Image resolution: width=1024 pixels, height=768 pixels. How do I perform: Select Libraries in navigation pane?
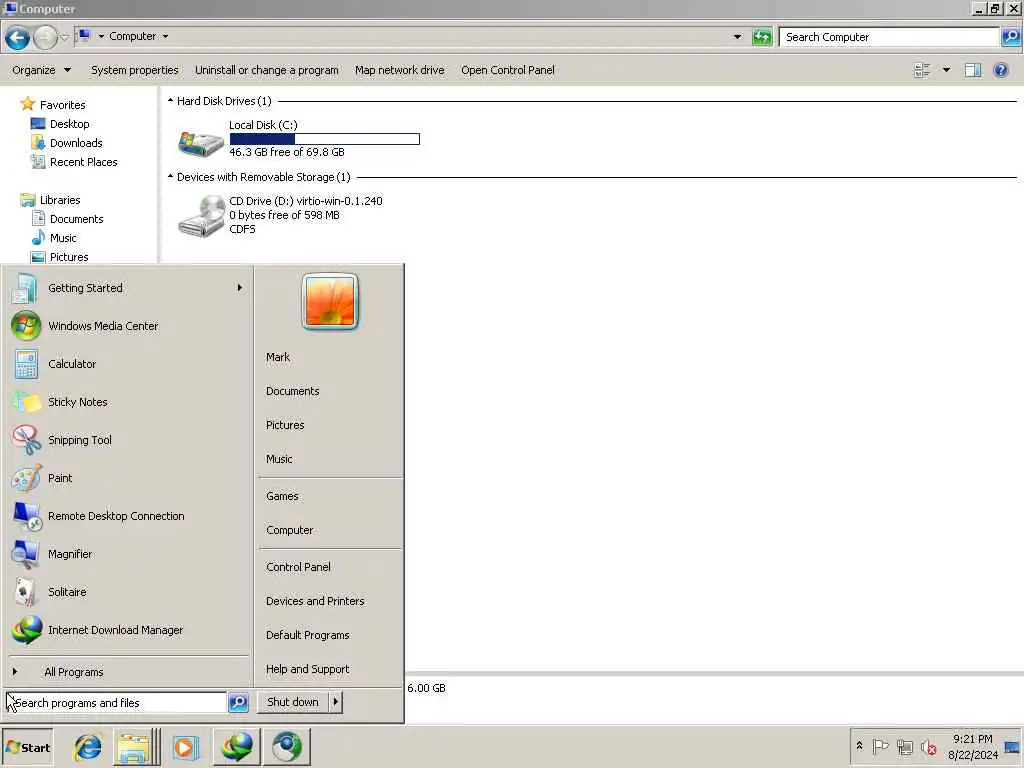[59, 200]
